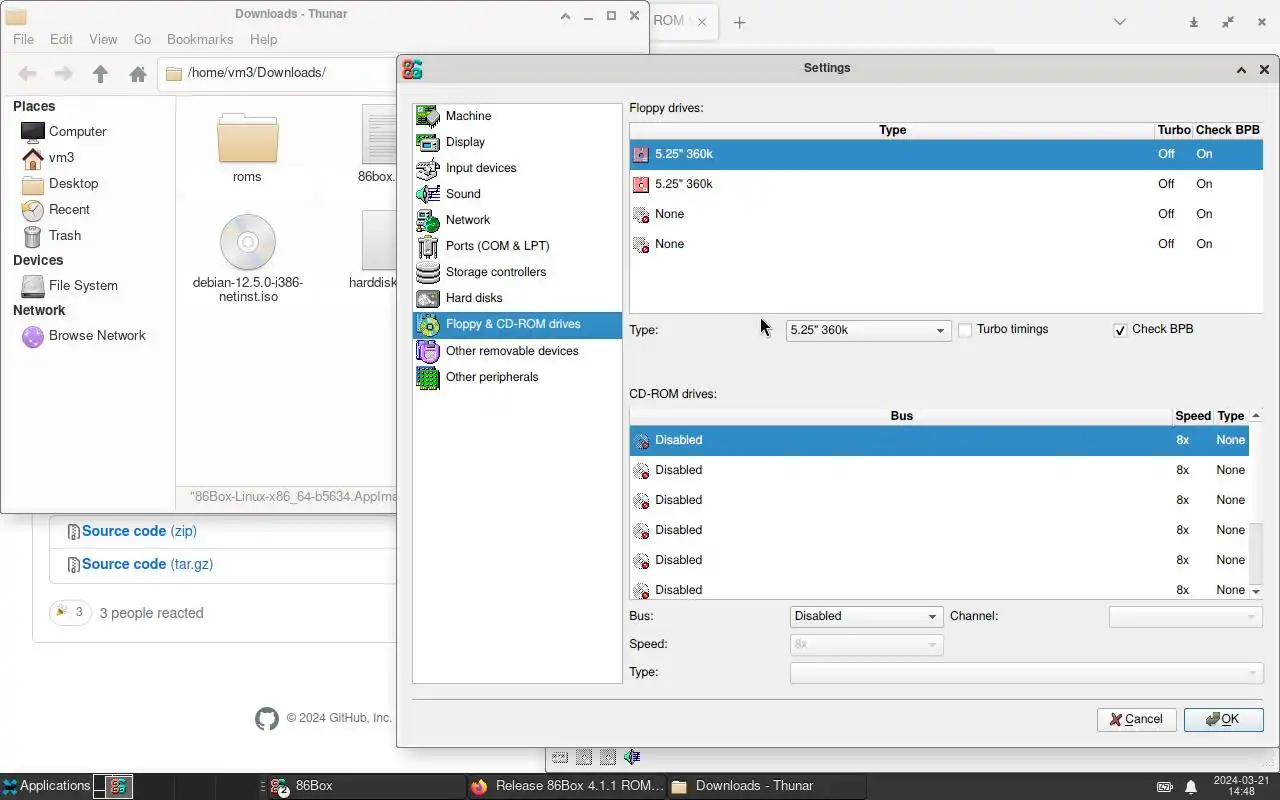The height and width of the screenshot is (800, 1280).
Task: Open the CD-ROM Channel dropdown
Action: [x=1186, y=617]
